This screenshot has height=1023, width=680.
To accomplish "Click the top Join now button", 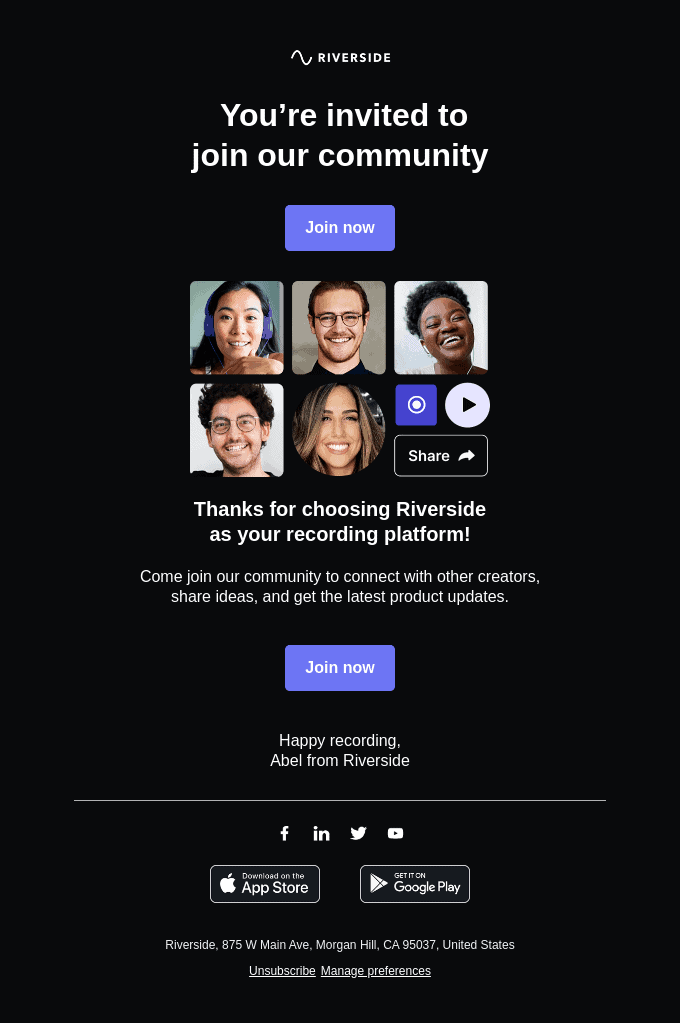I will point(340,228).
